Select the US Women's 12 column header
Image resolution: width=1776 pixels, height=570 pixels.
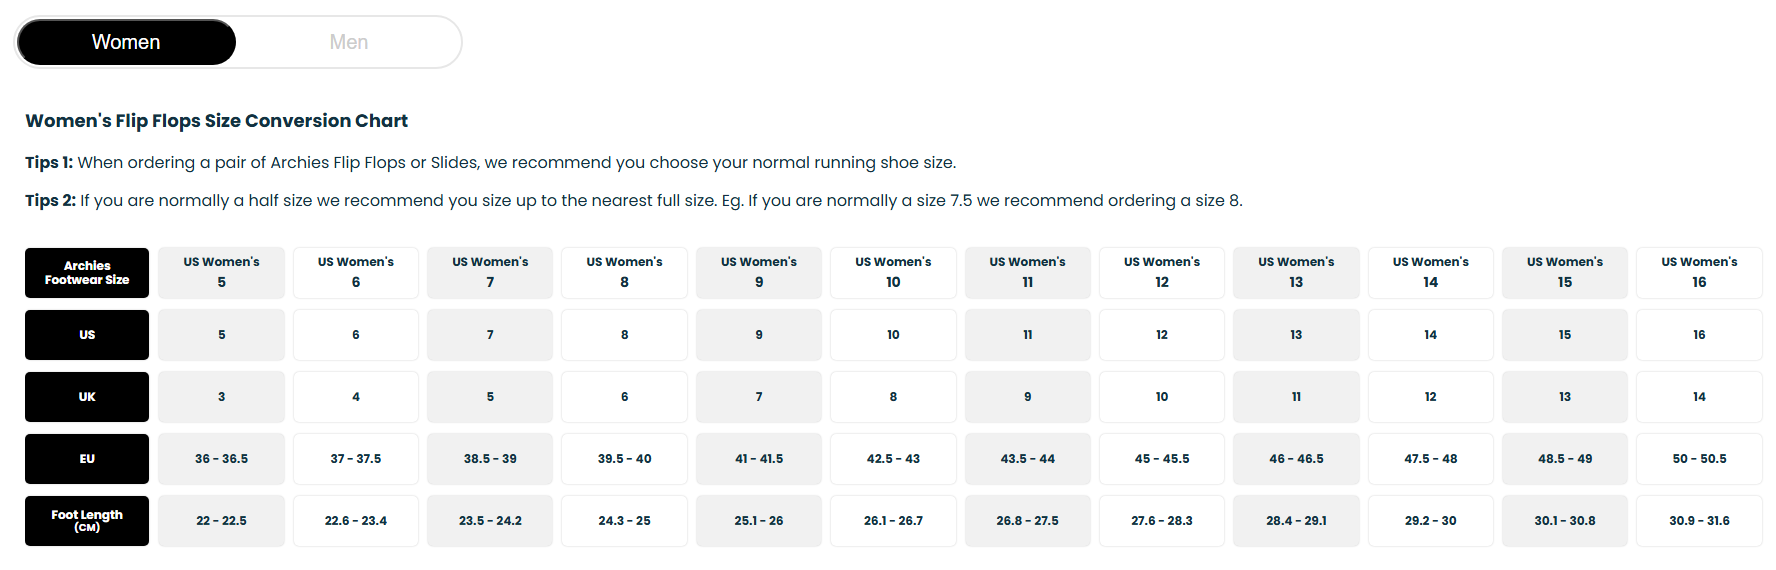(x=1162, y=273)
